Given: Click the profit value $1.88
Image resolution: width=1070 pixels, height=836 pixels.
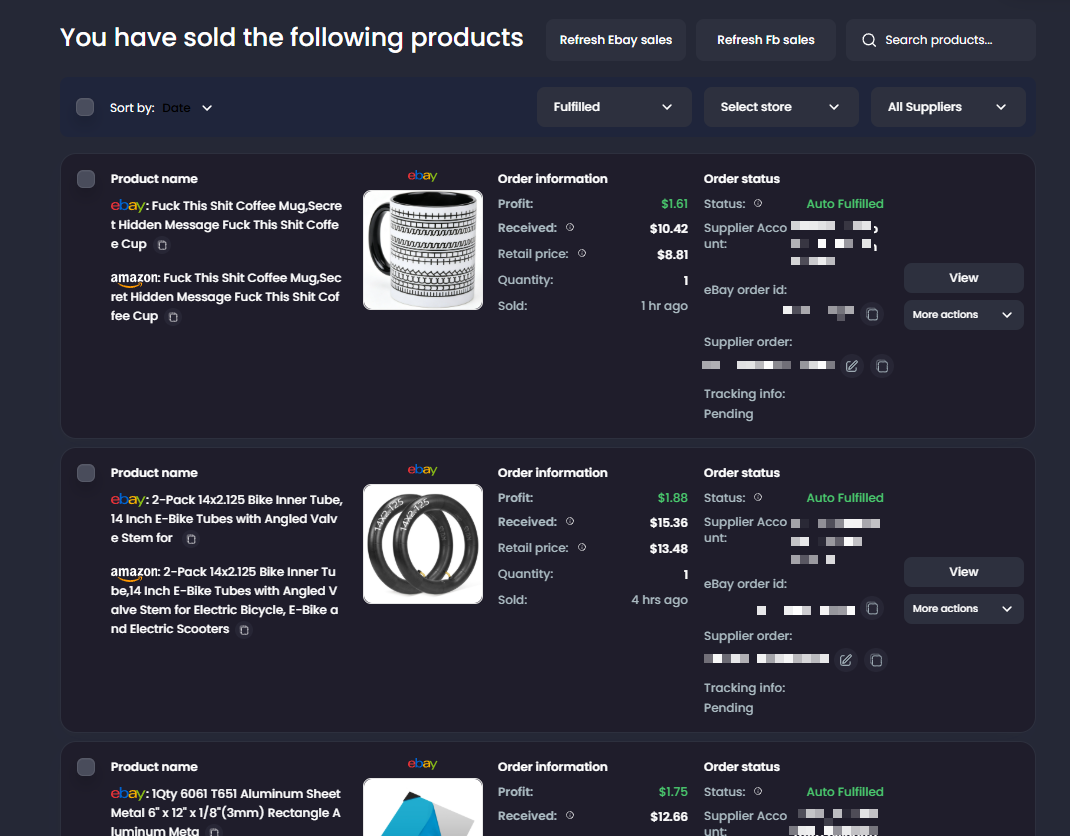Looking at the screenshot, I should tap(672, 498).
